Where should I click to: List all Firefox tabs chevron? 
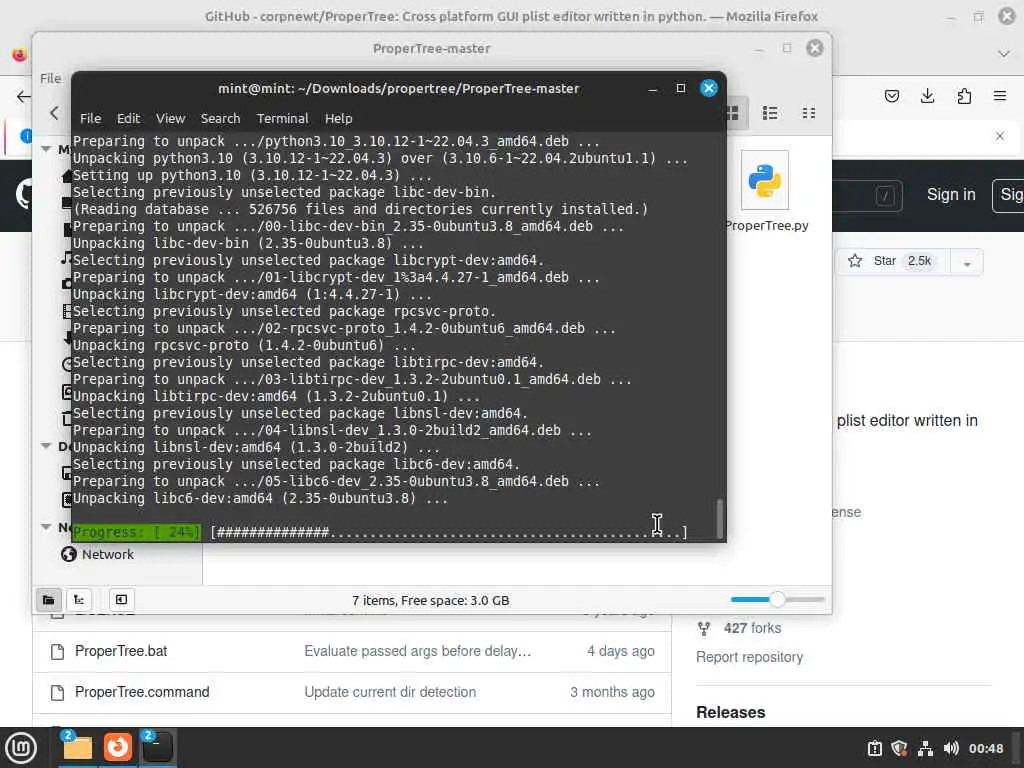pos(1004,54)
